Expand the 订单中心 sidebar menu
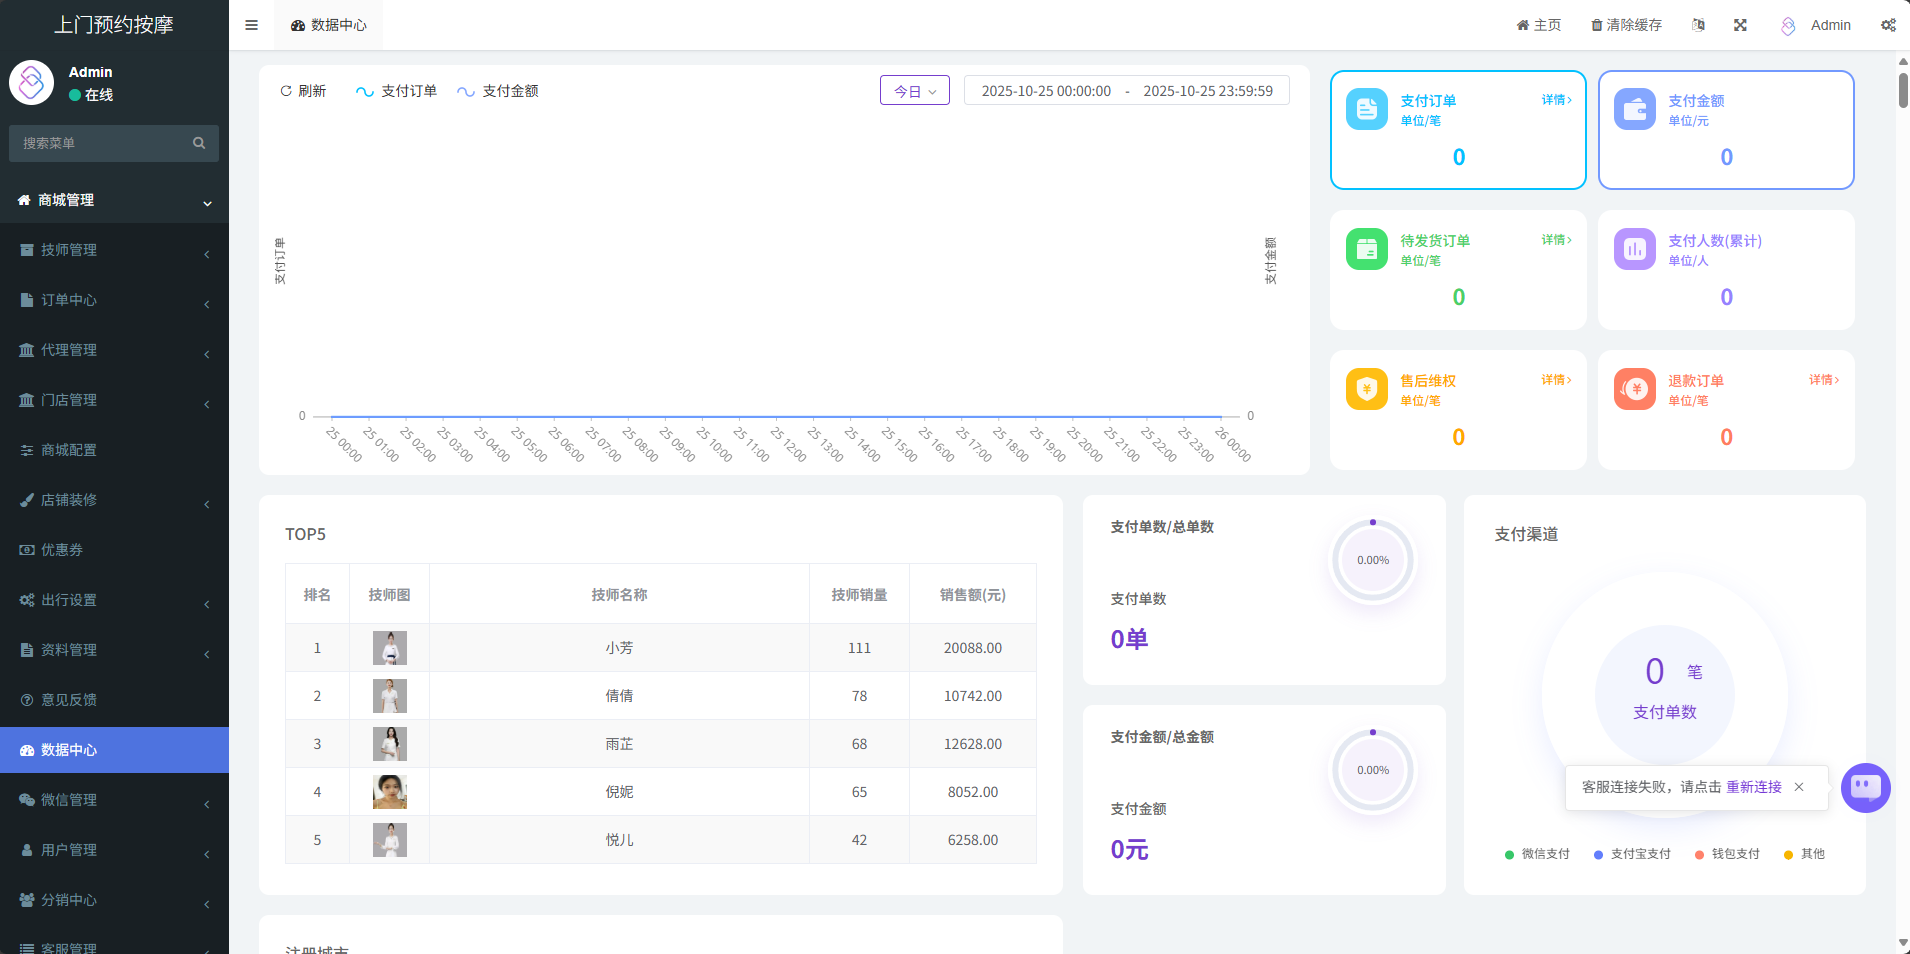This screenshot has width=1910, height=954. 114,300
